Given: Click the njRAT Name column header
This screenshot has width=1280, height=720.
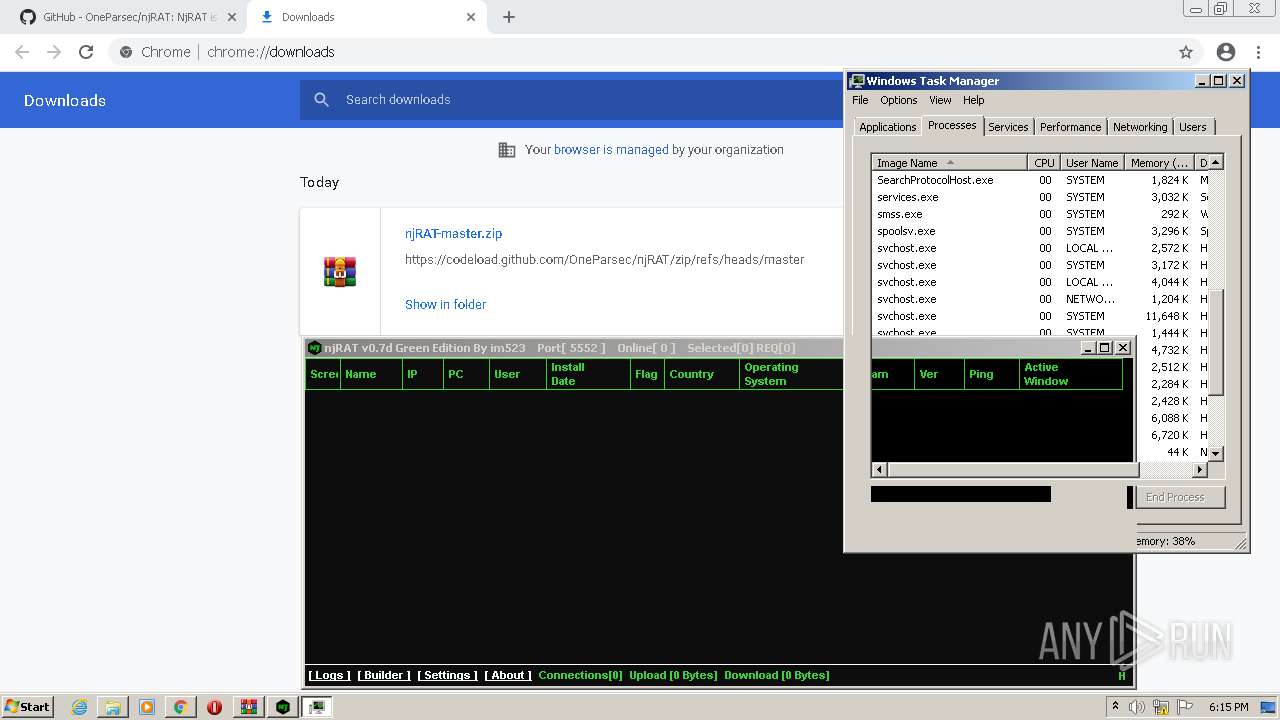Looking at the screenshot, I should (x=371, y=374).
